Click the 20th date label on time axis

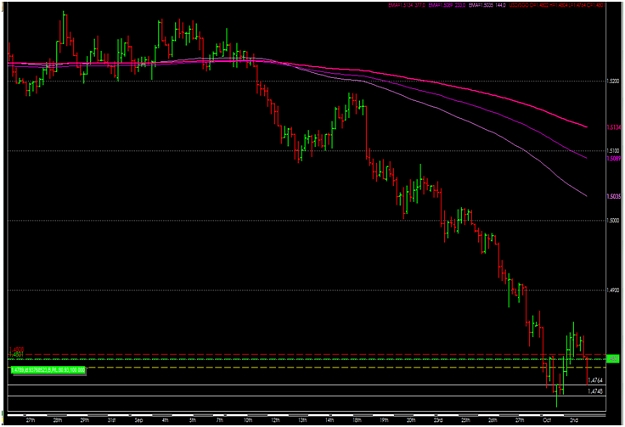pyautogui.click(x=411, y=420)
